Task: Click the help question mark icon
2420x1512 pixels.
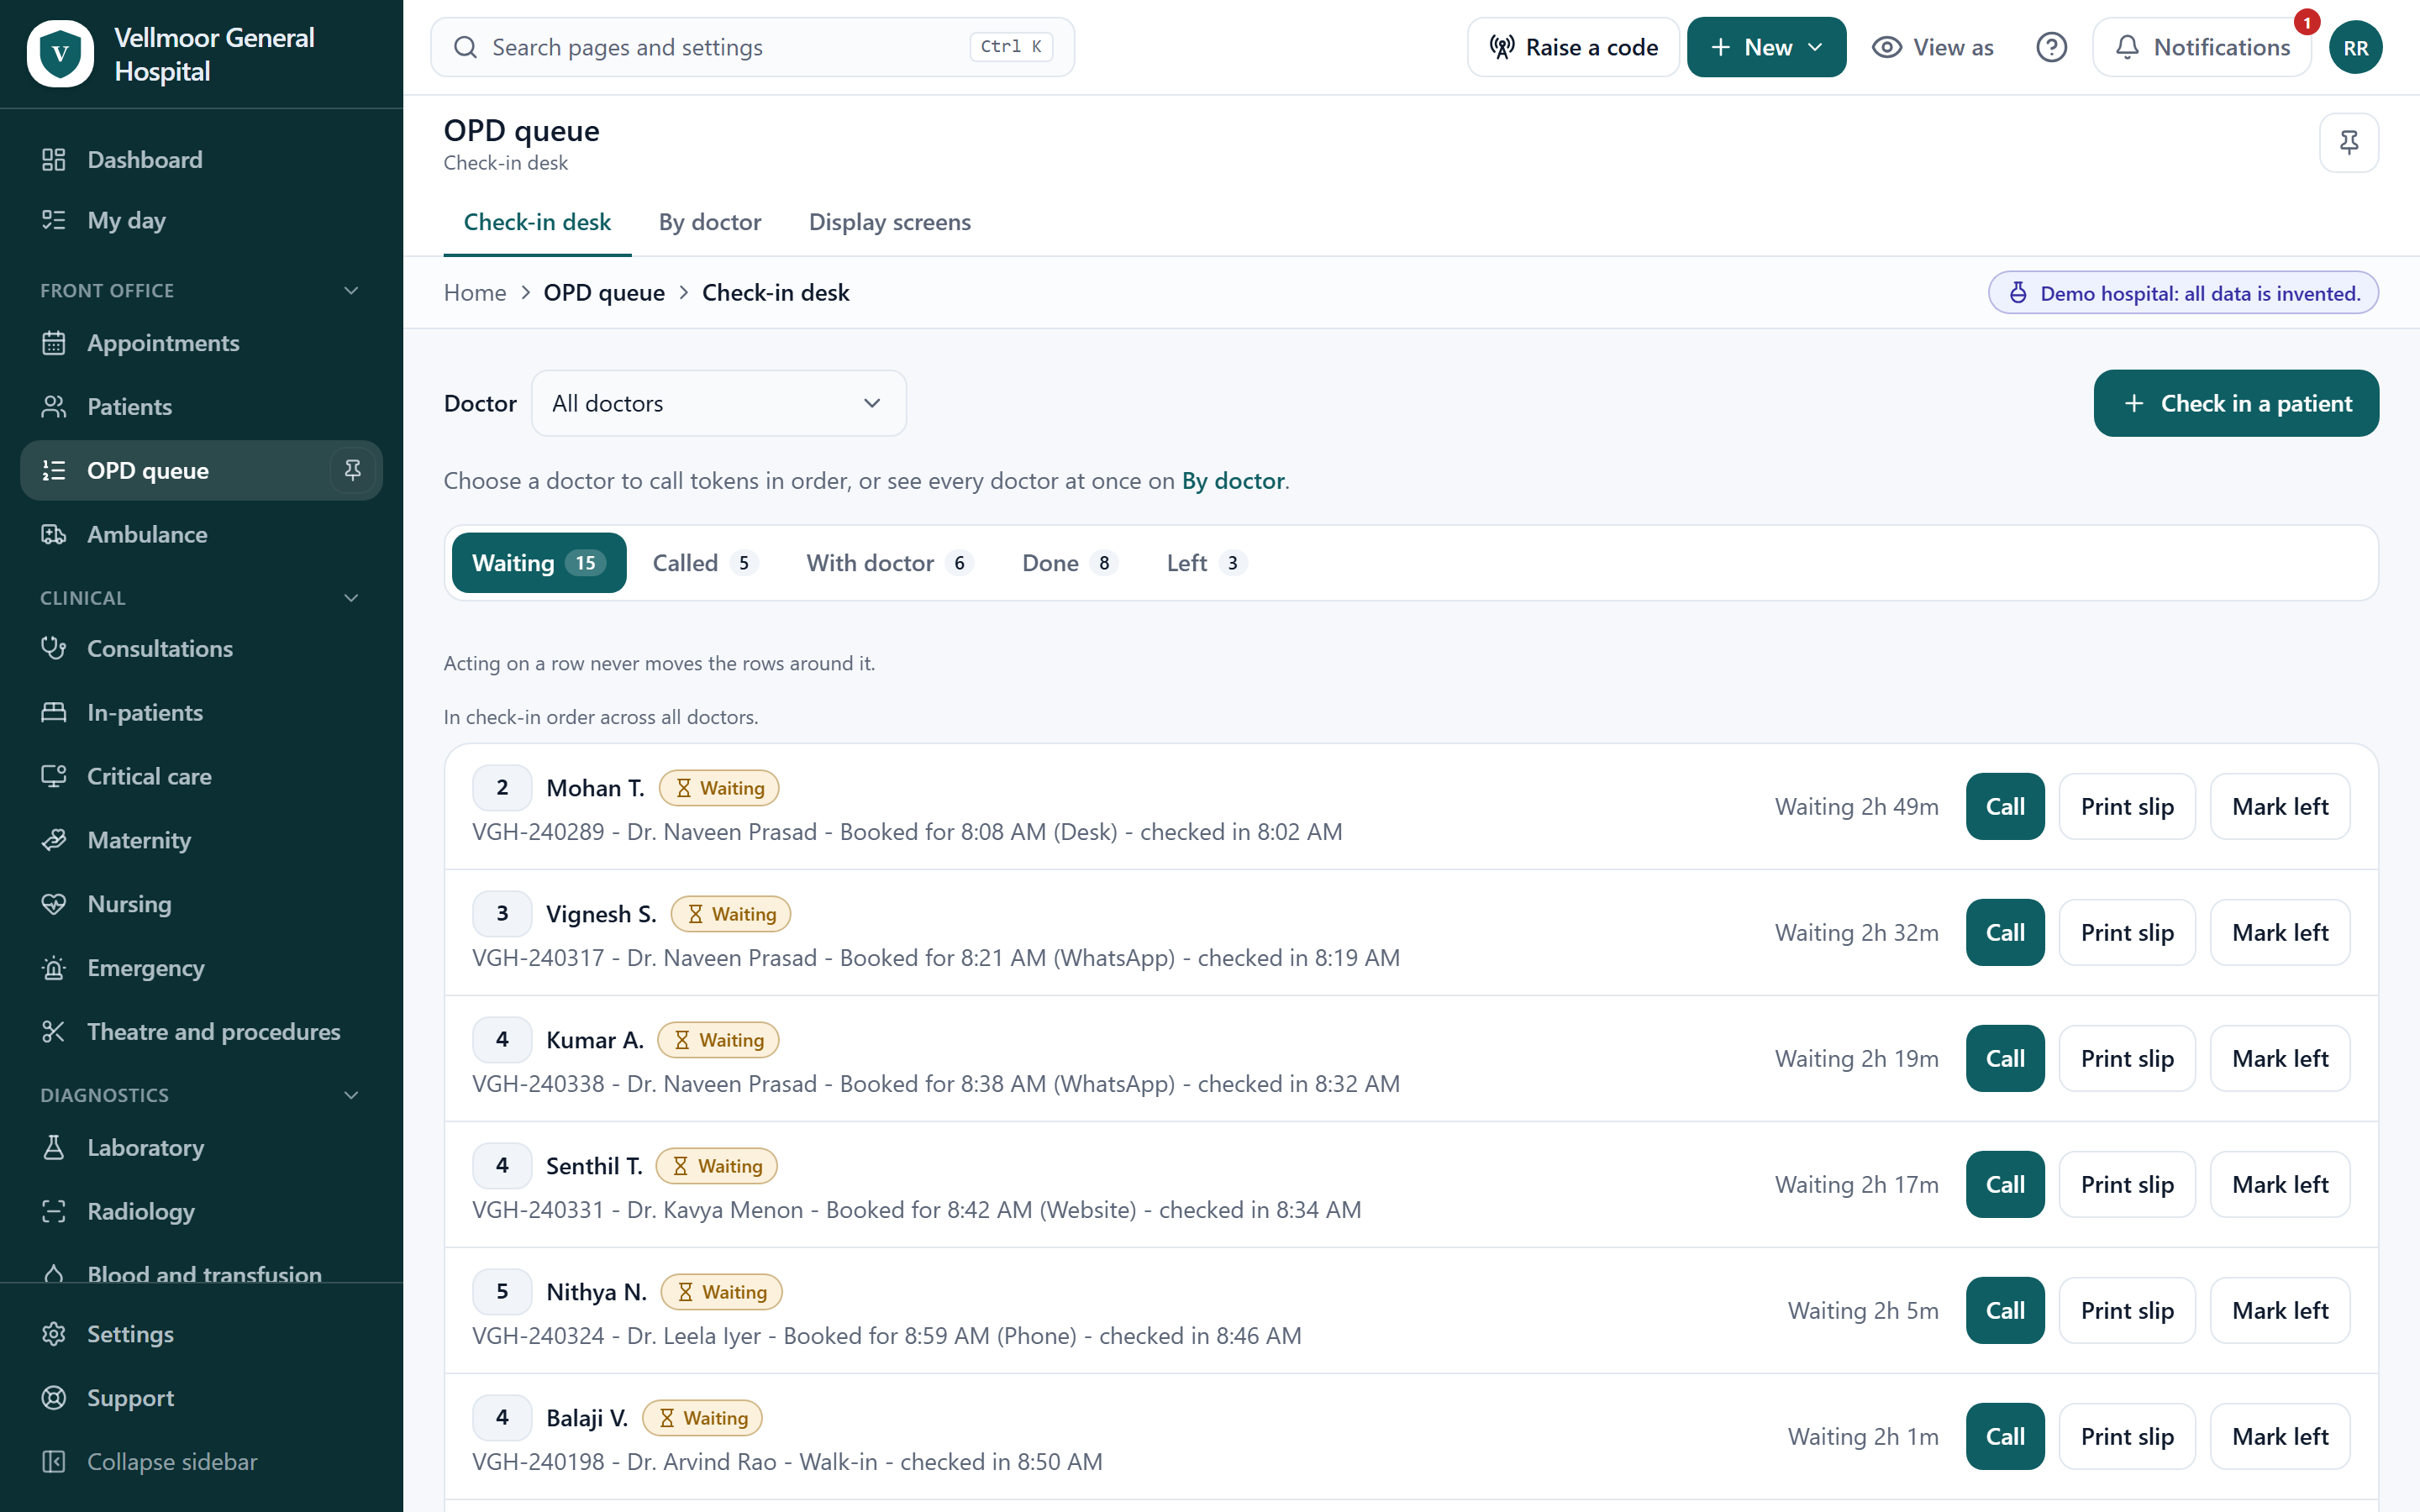Action: point(2051,47)
